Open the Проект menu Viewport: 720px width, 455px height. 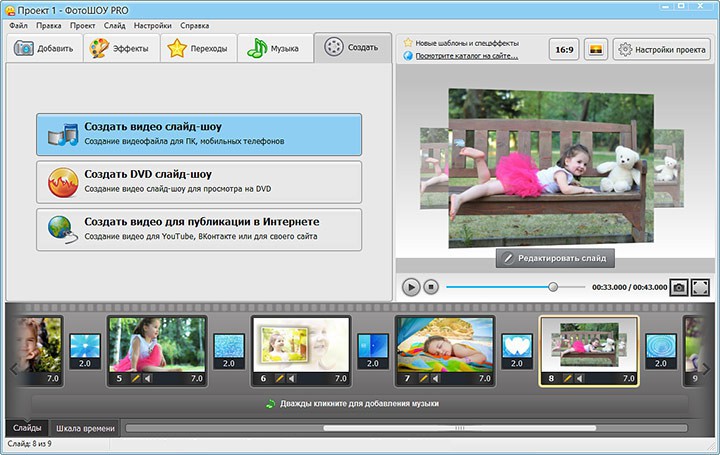tap(83, 26)
